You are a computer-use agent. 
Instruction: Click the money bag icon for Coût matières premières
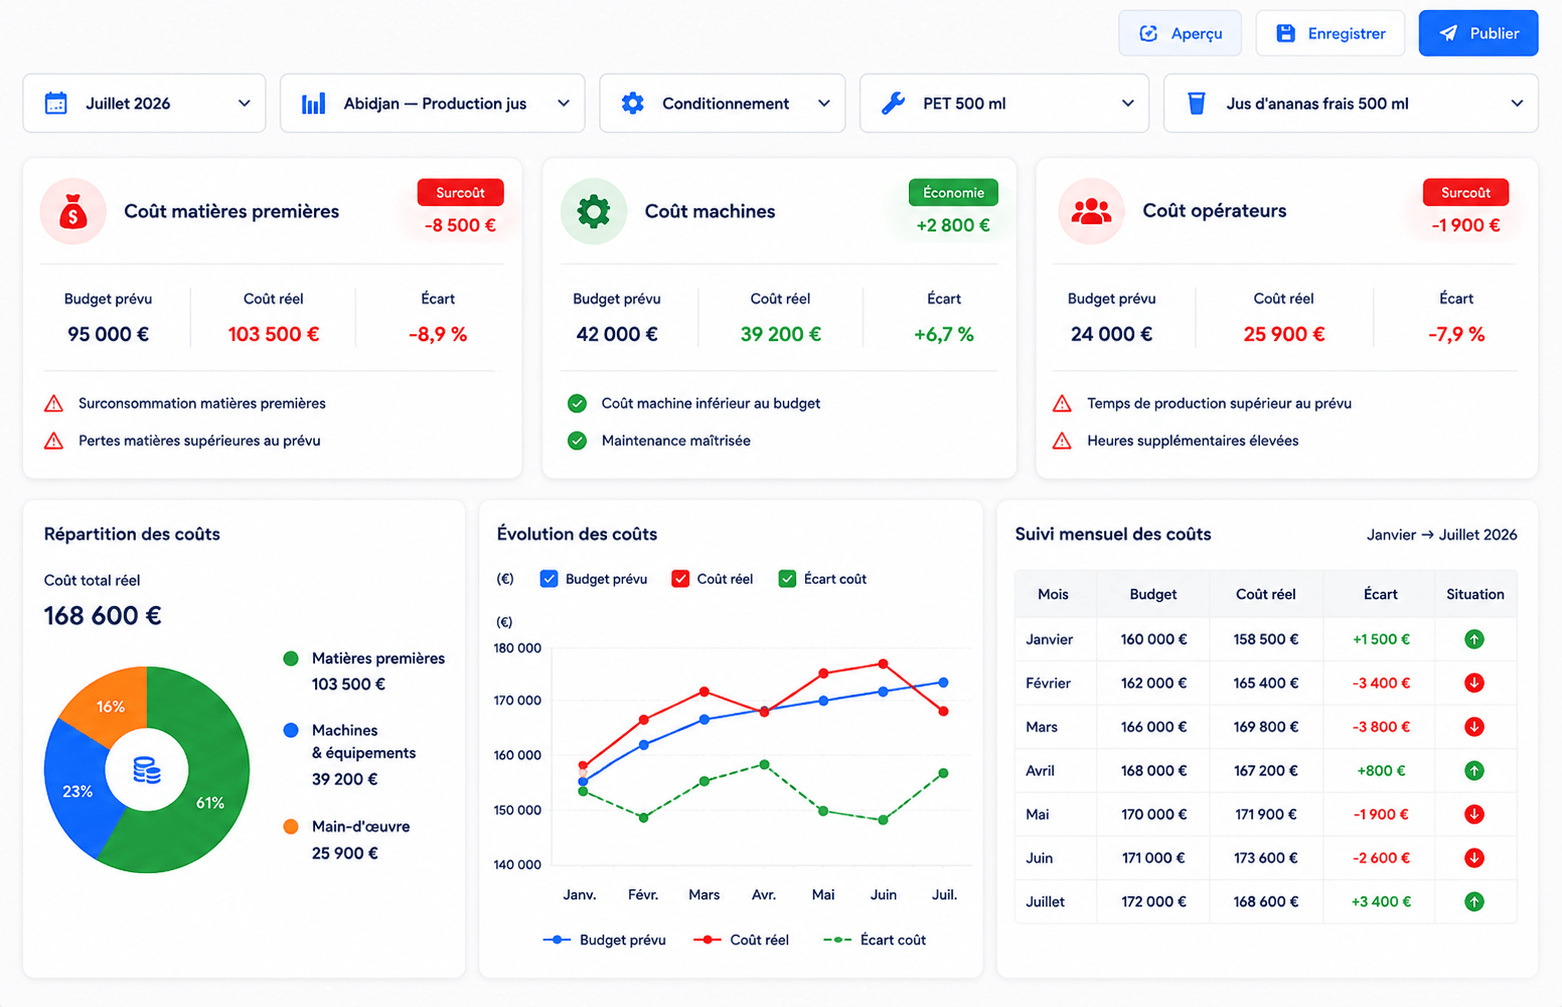73,211
